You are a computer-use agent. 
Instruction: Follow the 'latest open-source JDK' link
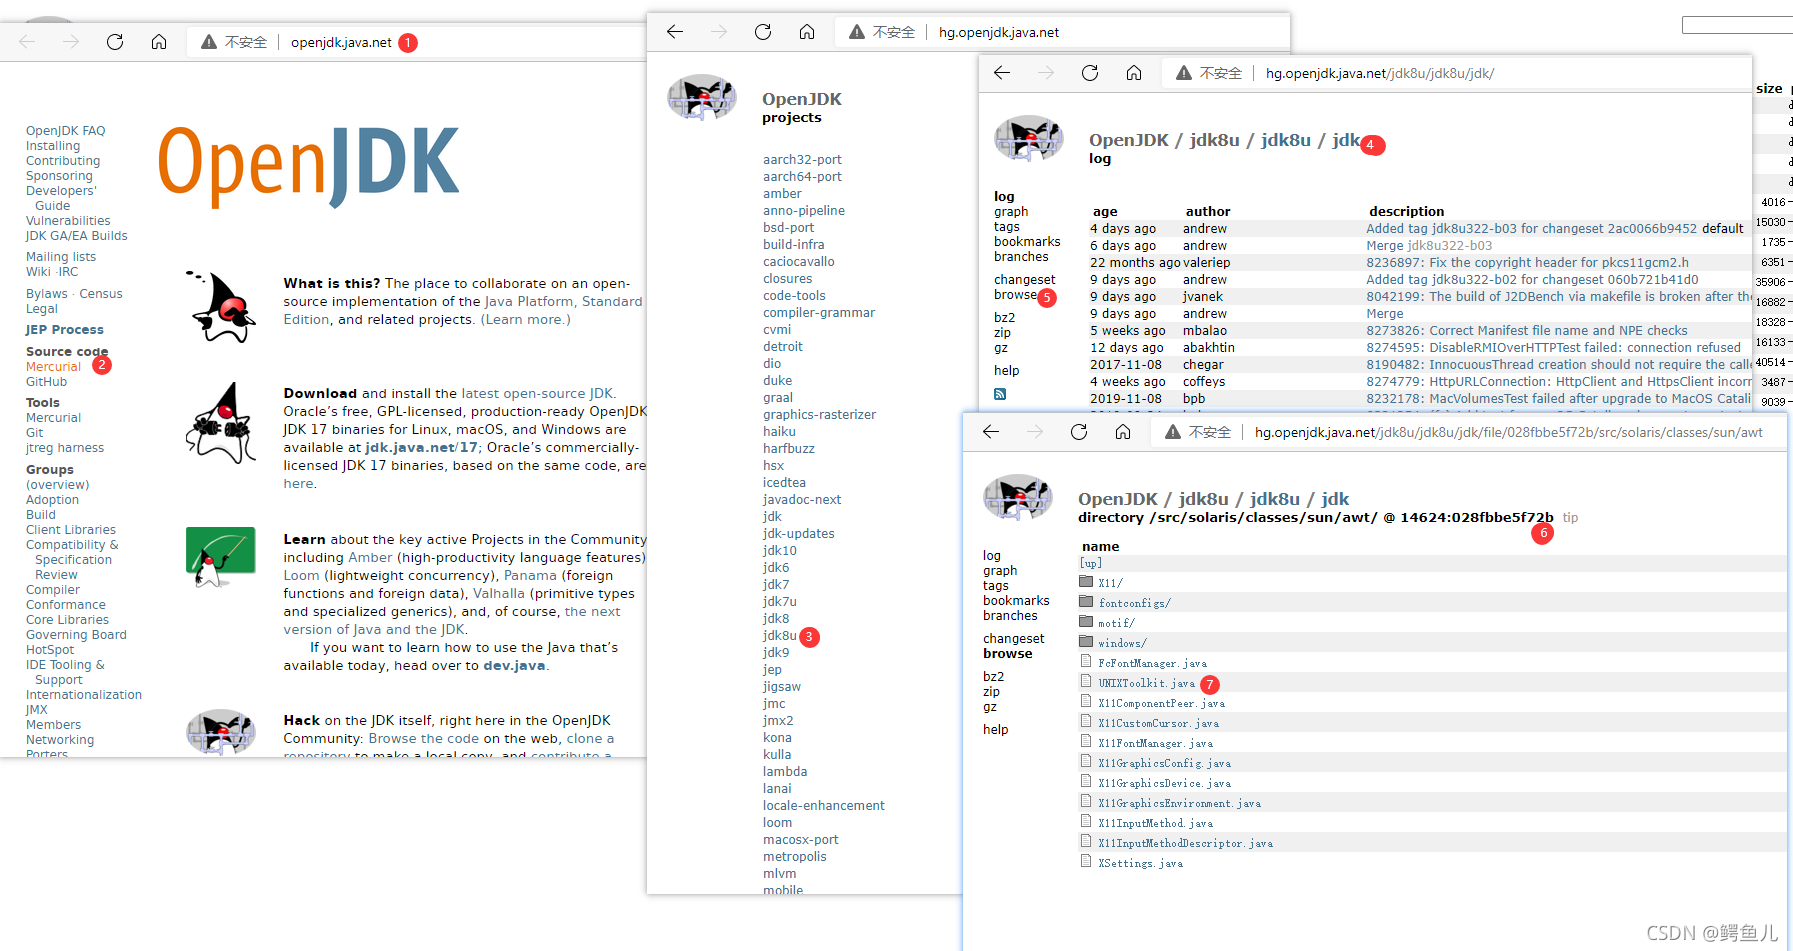[537, 394]
